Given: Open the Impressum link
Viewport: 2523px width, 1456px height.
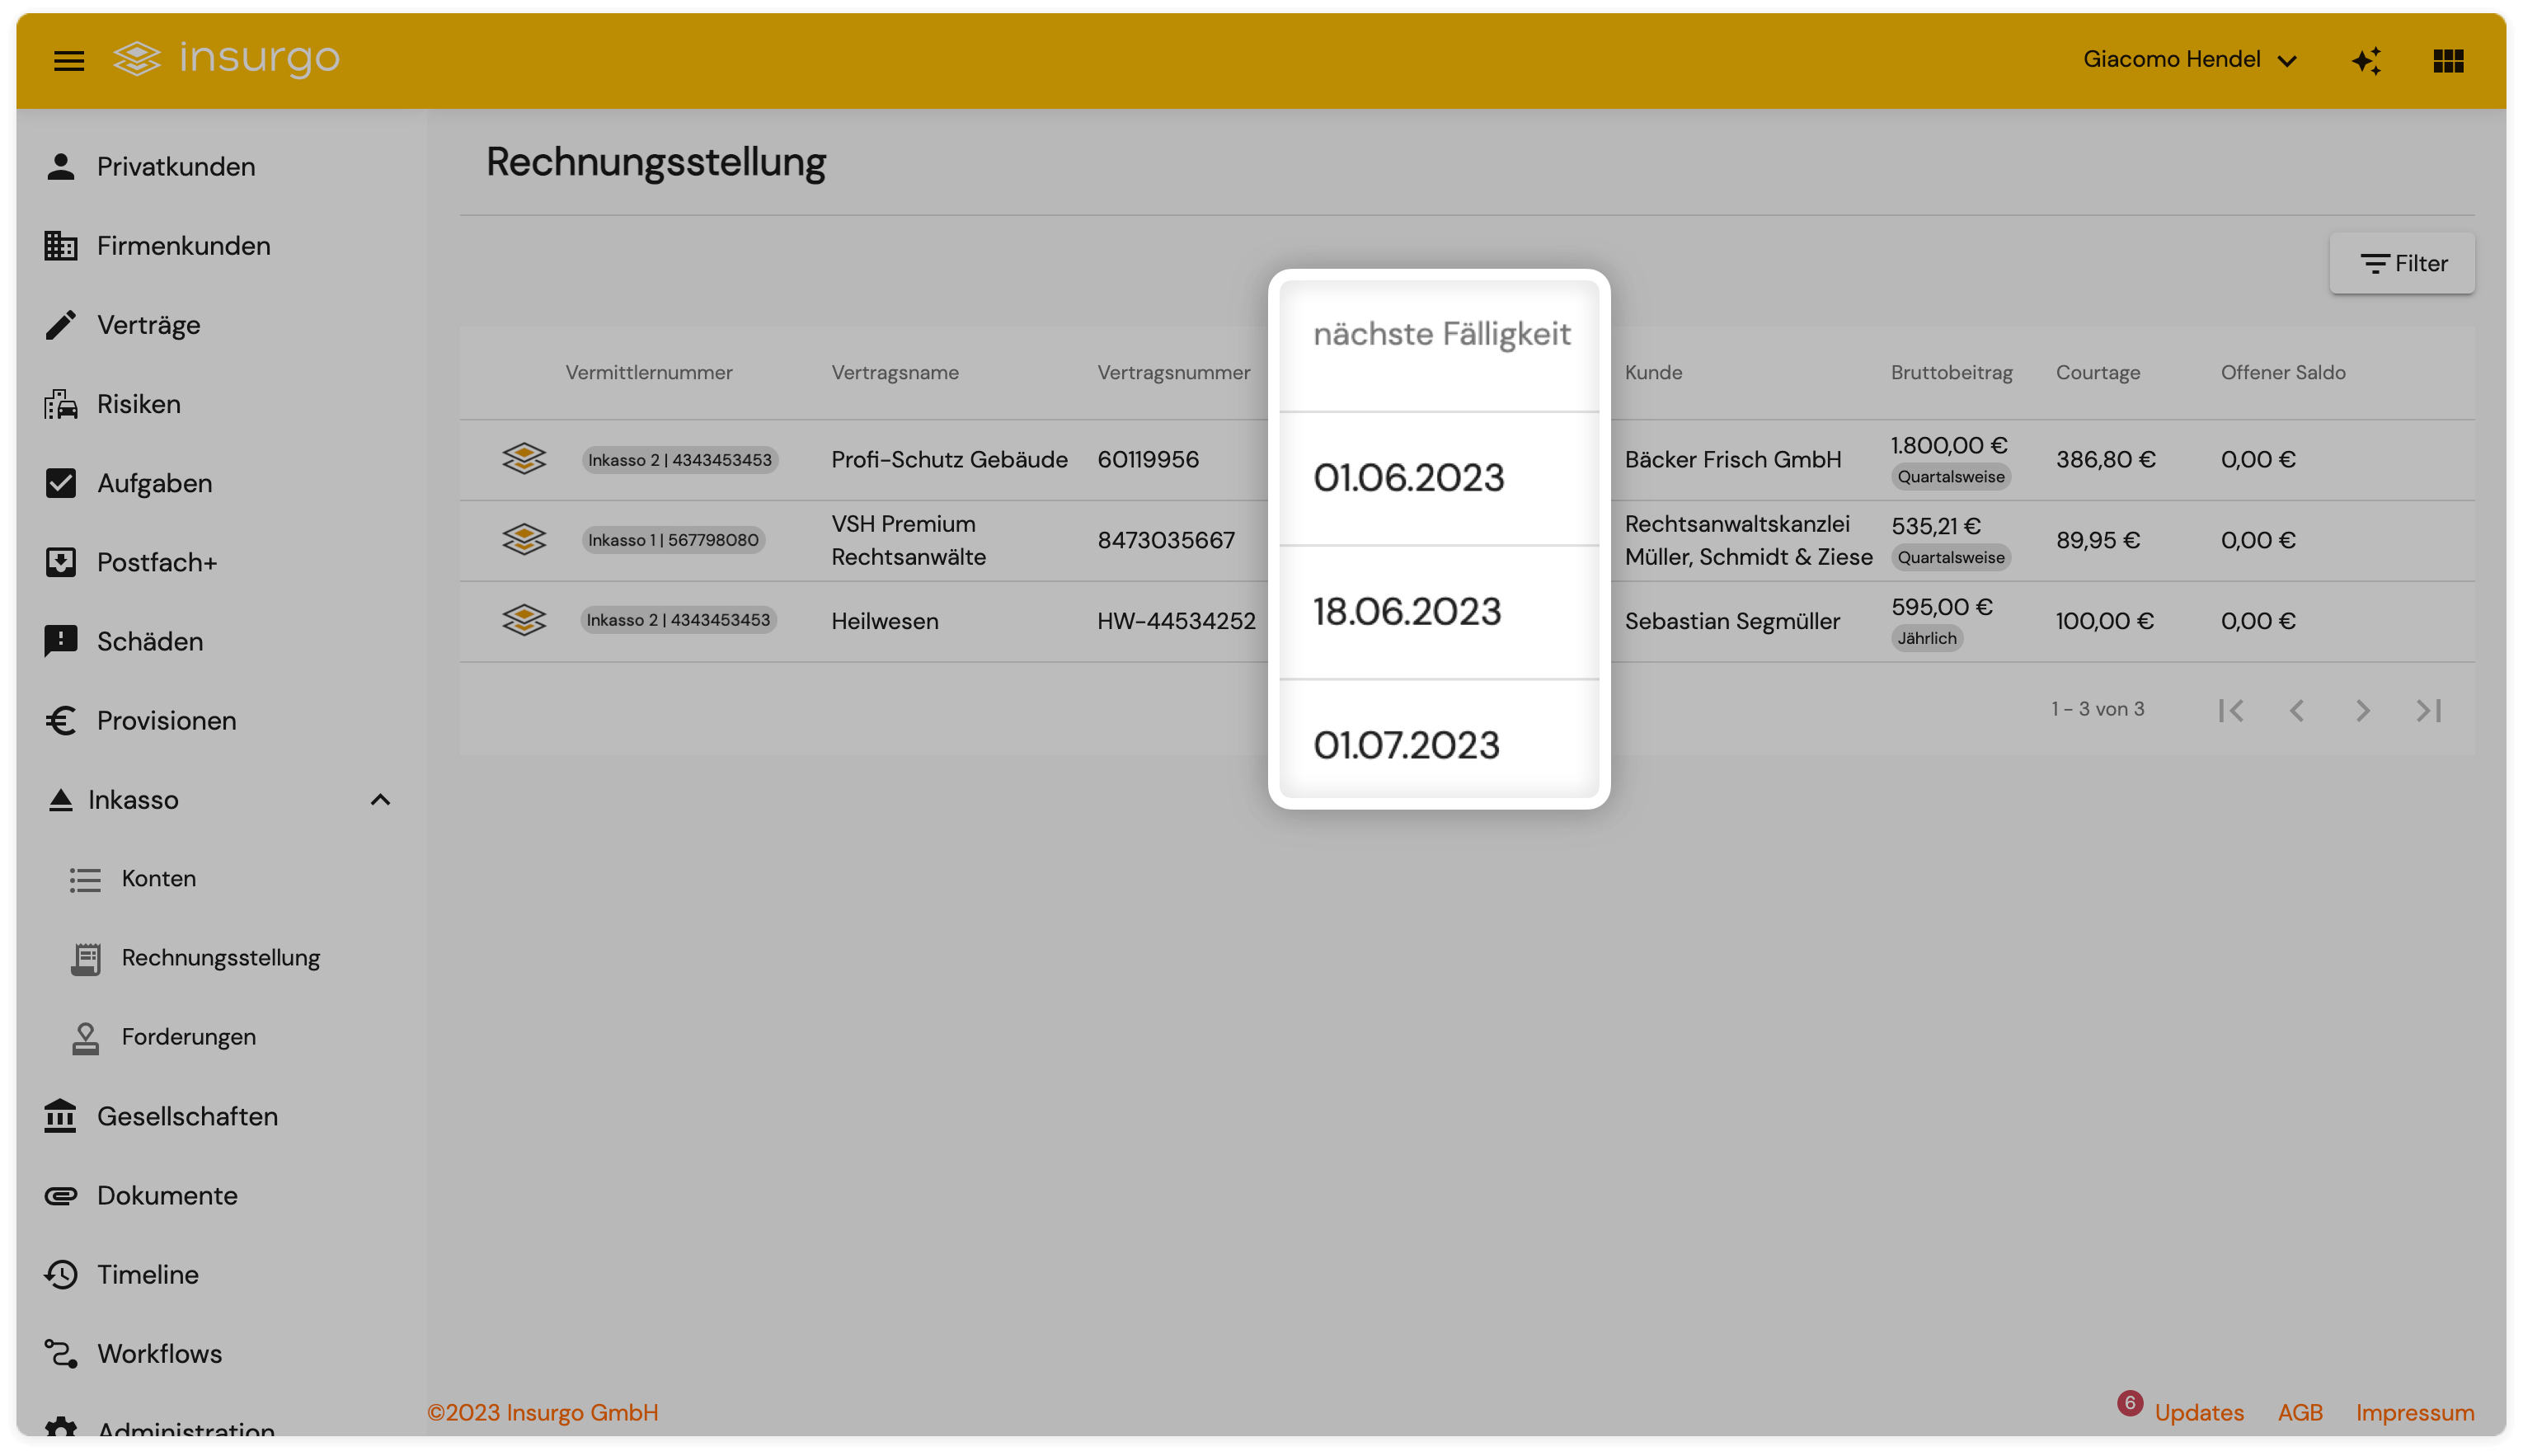Looking at the screenshot, I should point(2414,1412).
